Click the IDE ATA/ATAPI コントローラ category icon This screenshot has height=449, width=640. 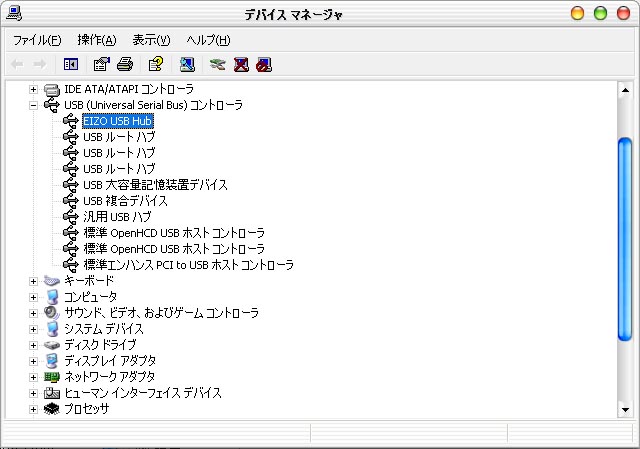[x=51, y=89]
